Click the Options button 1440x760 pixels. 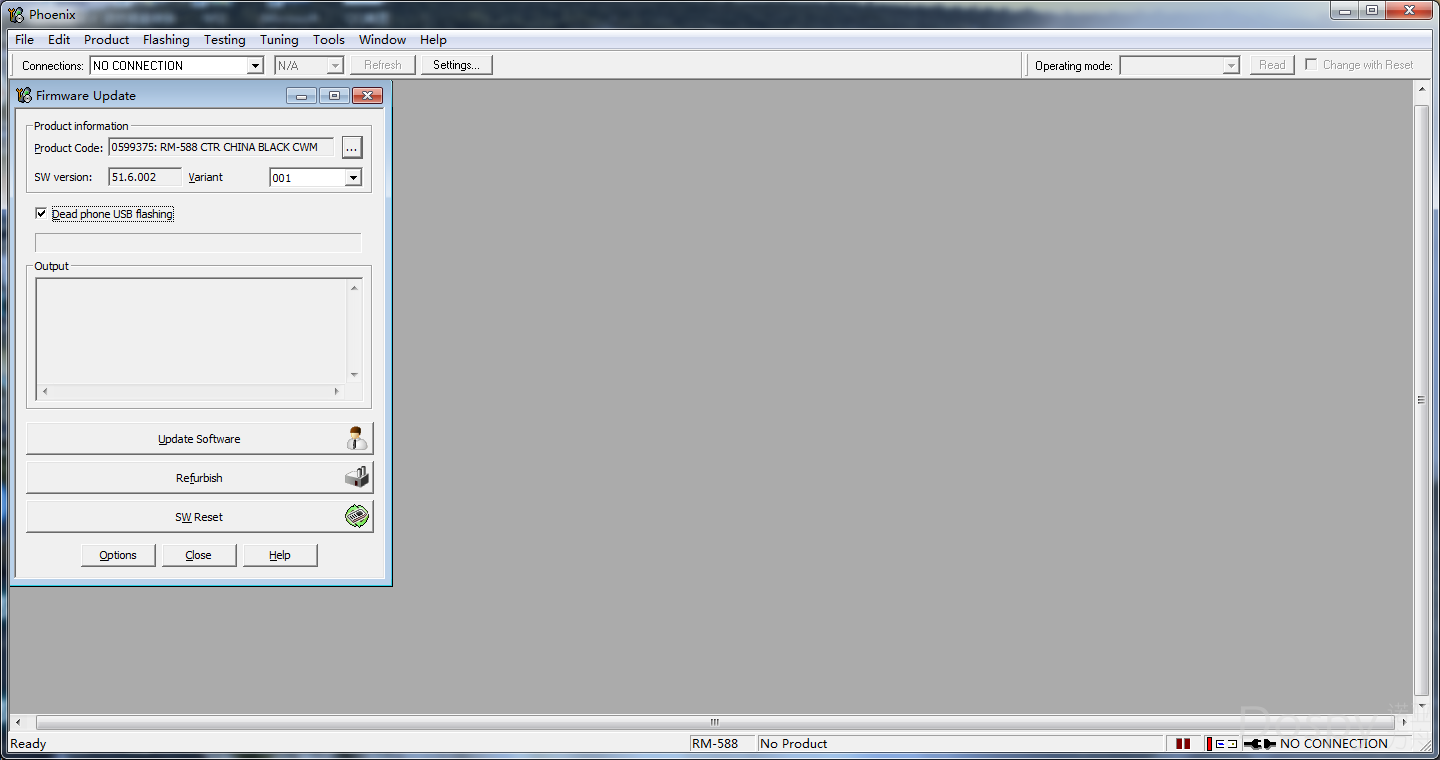[x=118, y=555]
